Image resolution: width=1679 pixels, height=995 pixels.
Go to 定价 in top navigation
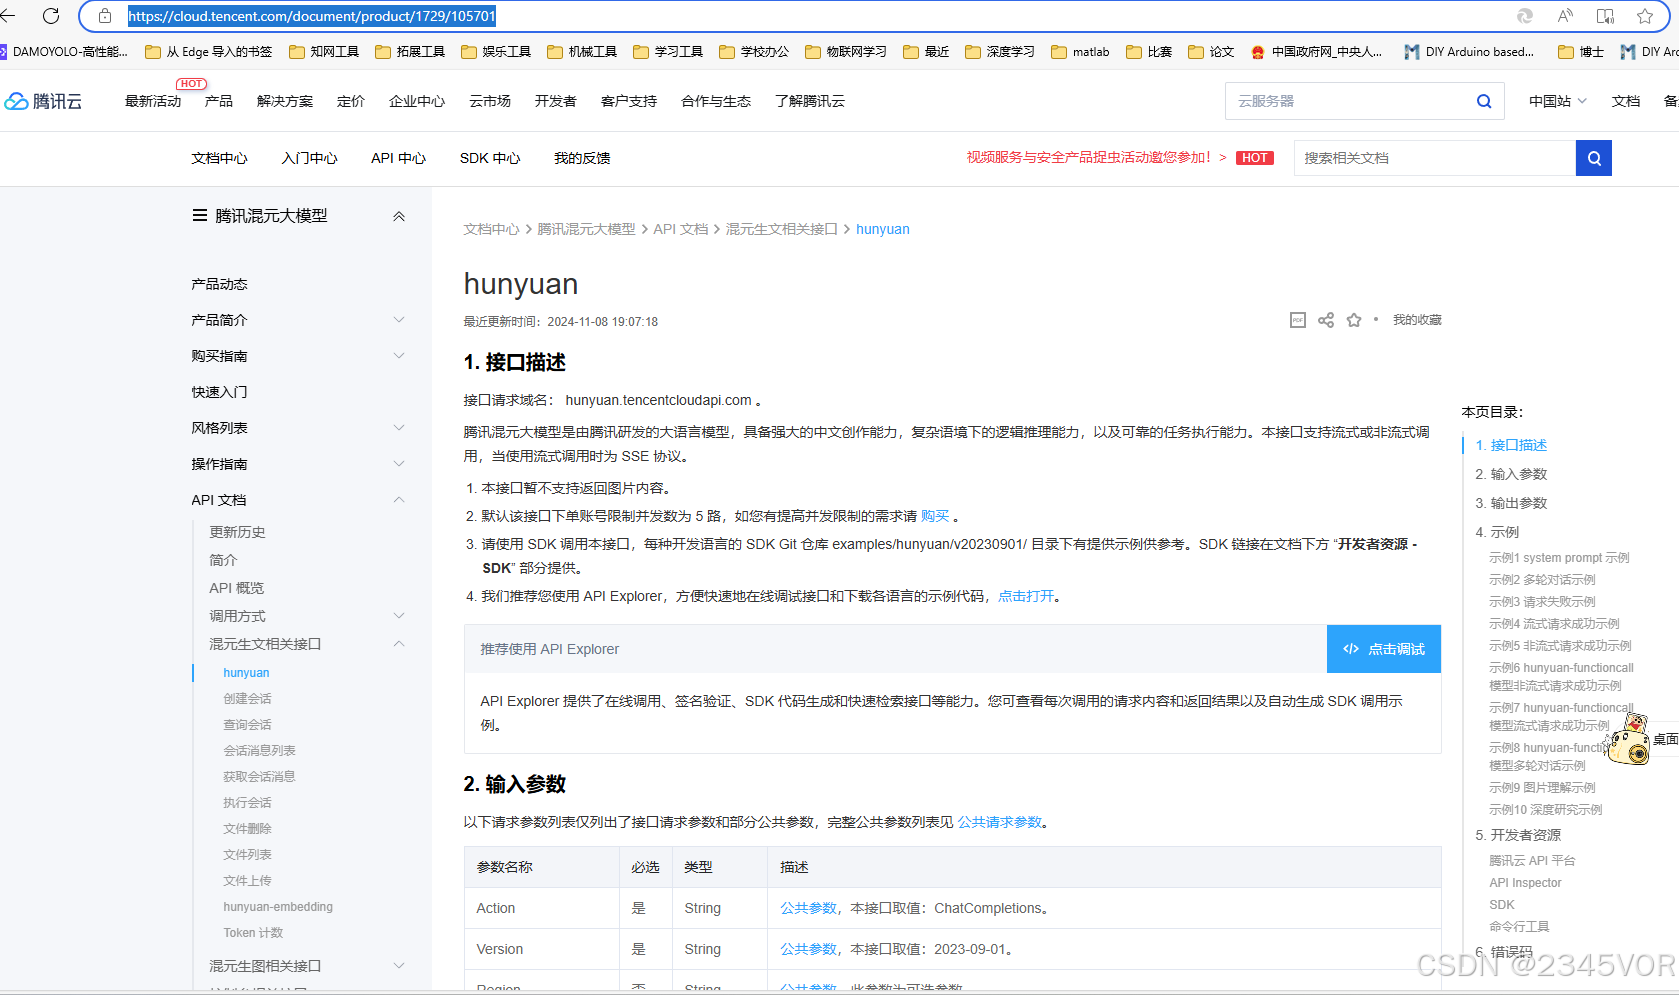point(351,101)
